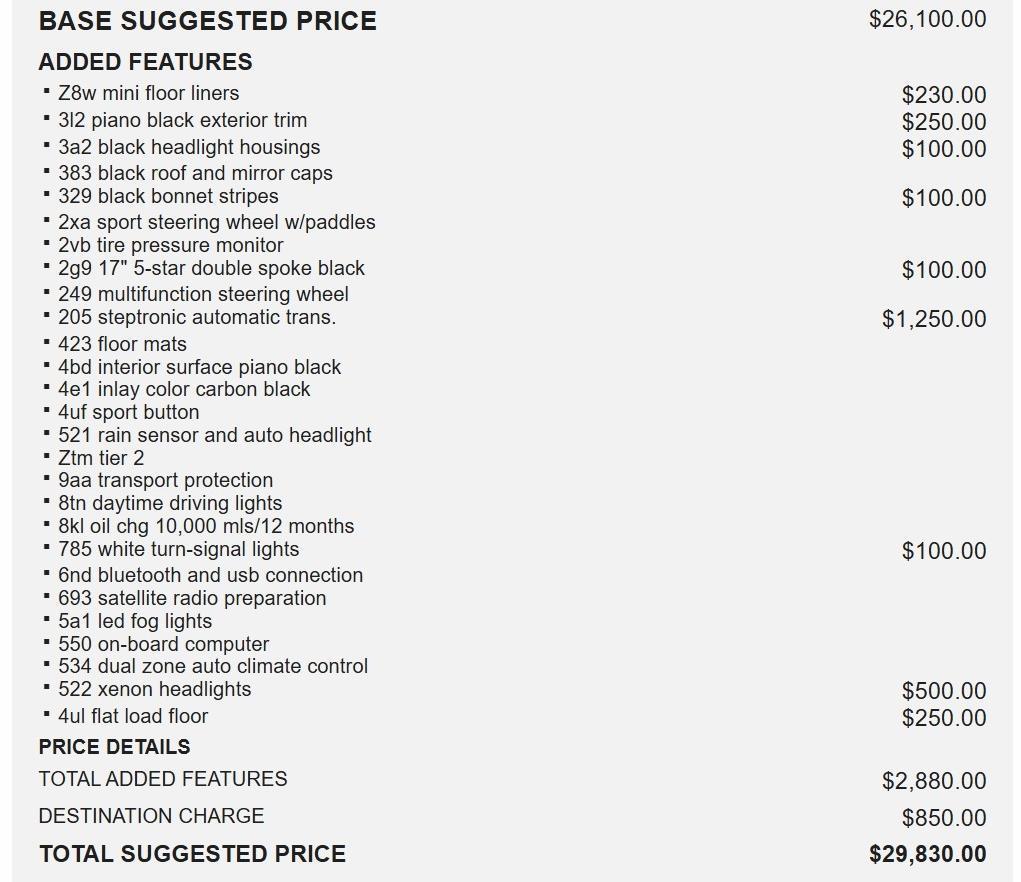Click the $1,250.00 price amount
The height and width of the screenshot is (882, 1021).
pyautogui.click(x=933, y=319)
